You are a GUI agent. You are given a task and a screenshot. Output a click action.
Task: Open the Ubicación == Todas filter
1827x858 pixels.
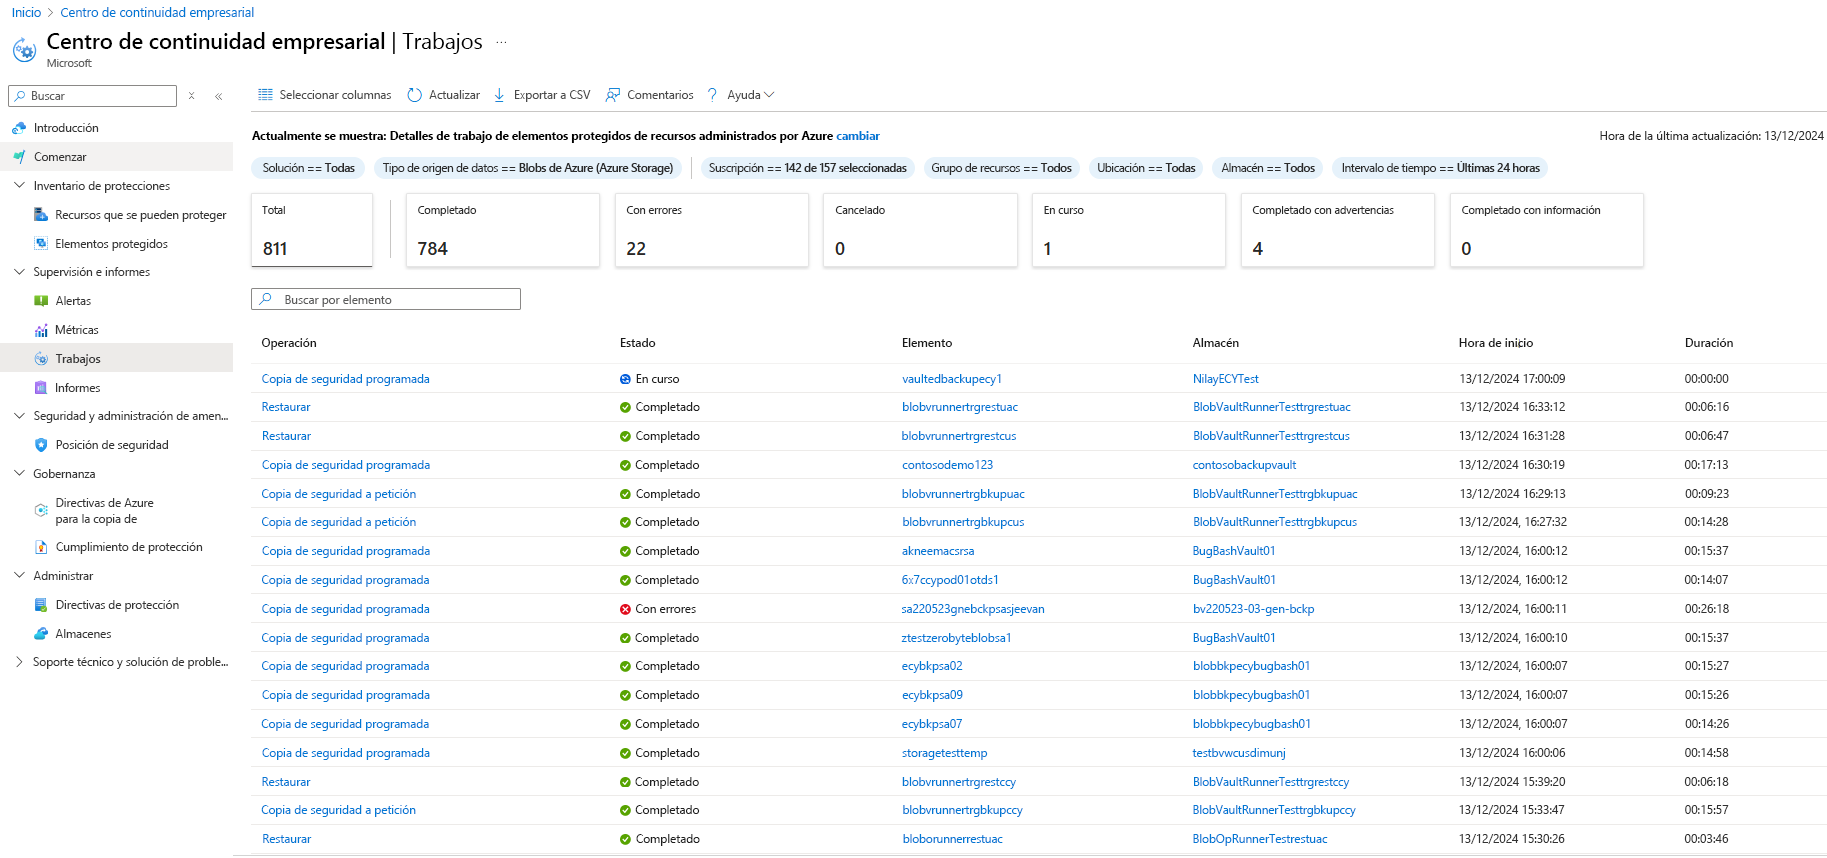(1146, 168)
